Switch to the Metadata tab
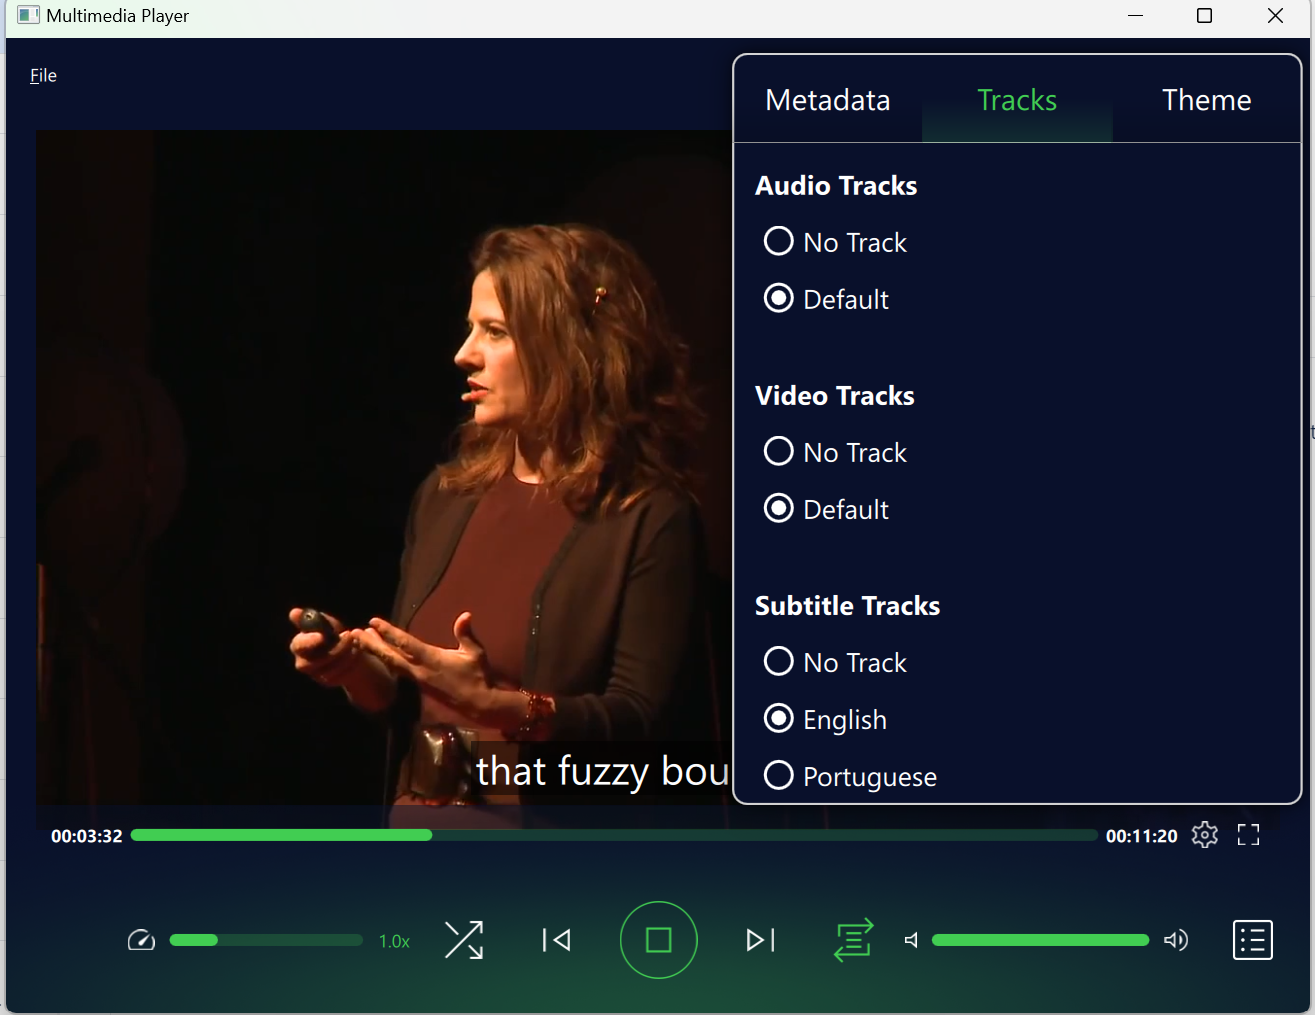The height and width of the screenshot is (1015, 1315). pyautogui.click(x=827, y=100)
